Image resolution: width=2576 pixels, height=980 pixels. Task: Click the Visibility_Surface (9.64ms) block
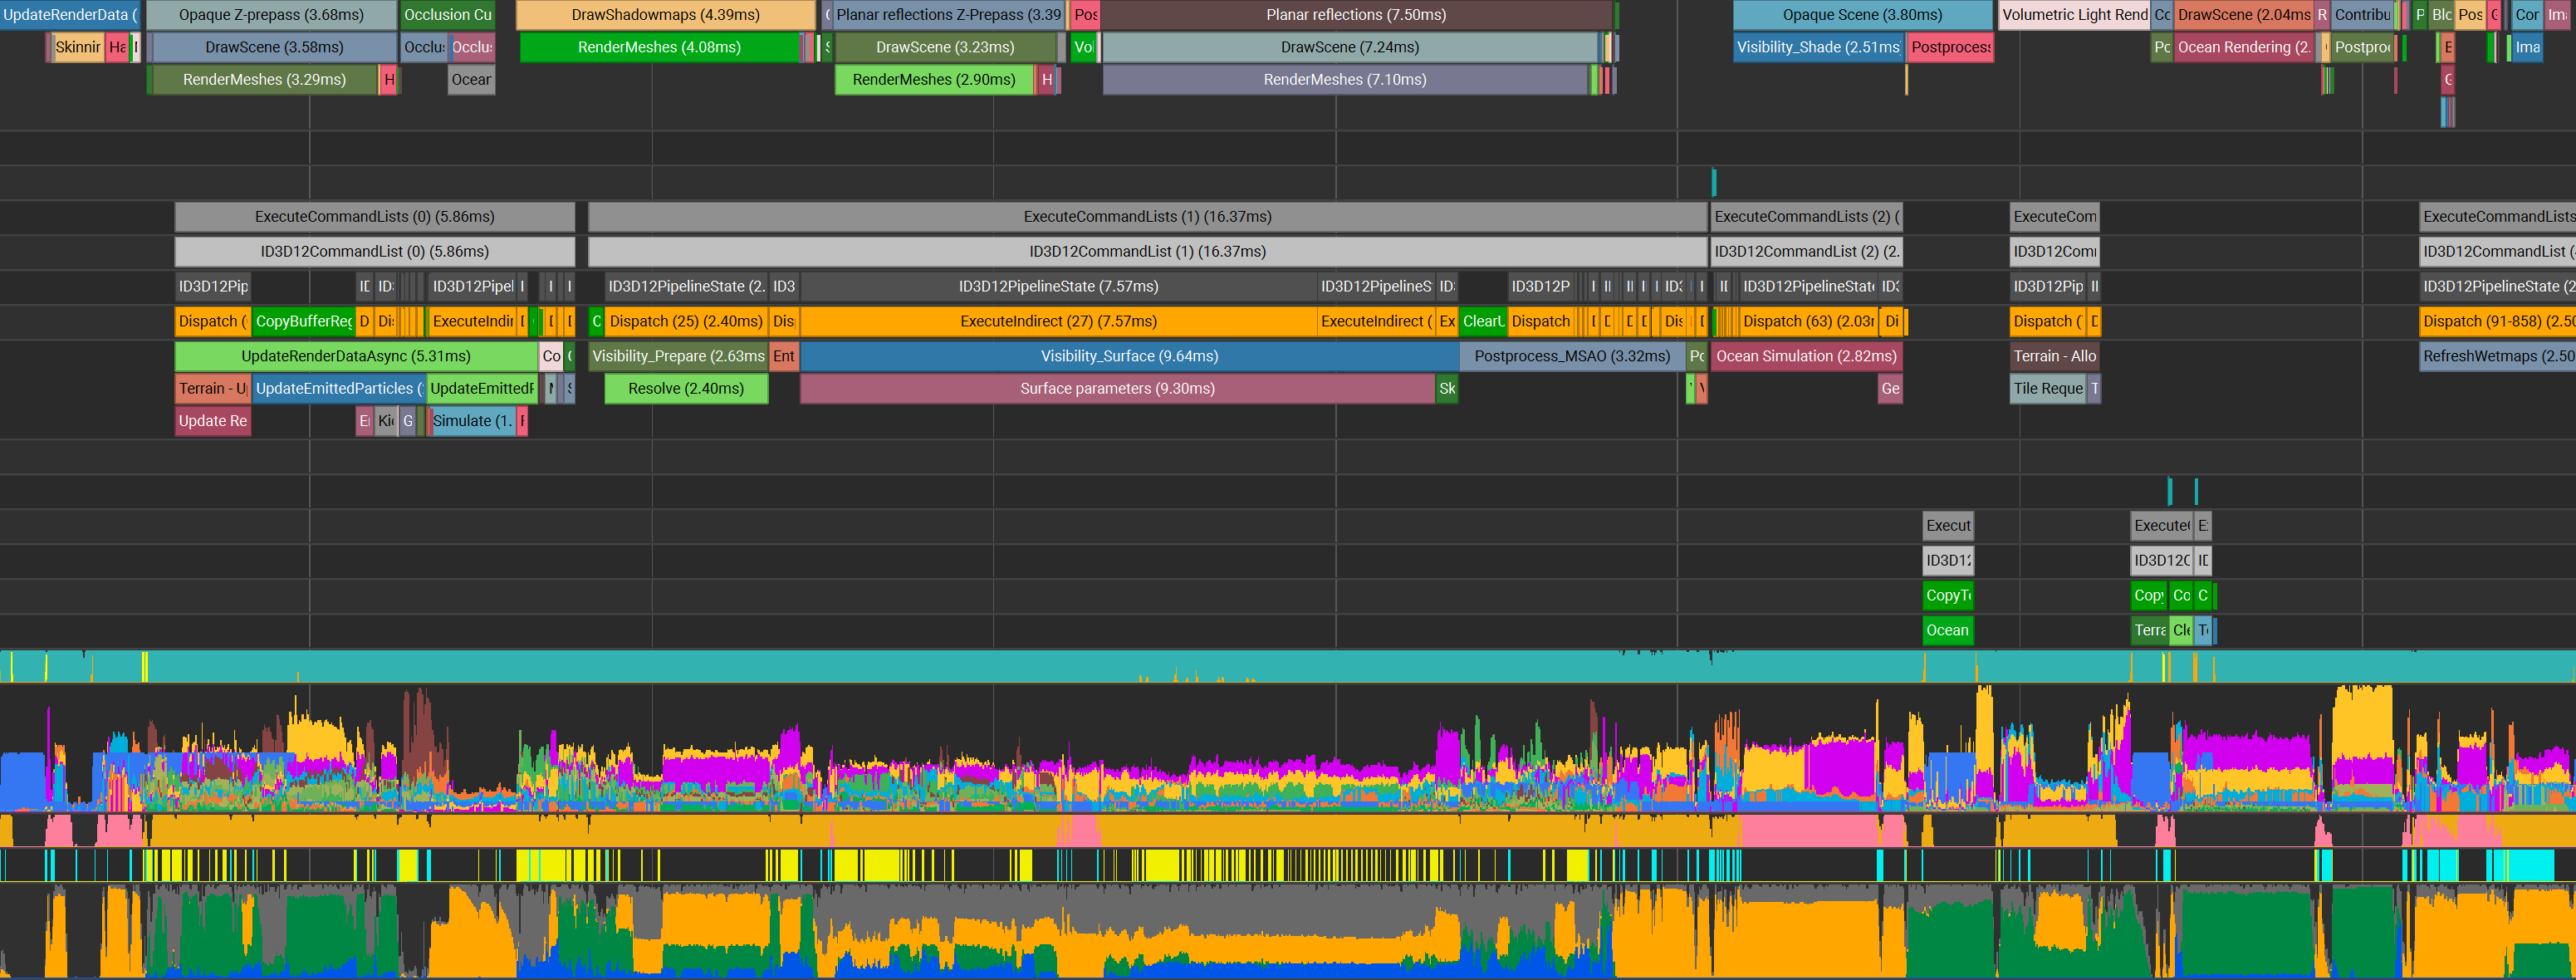1129,356
